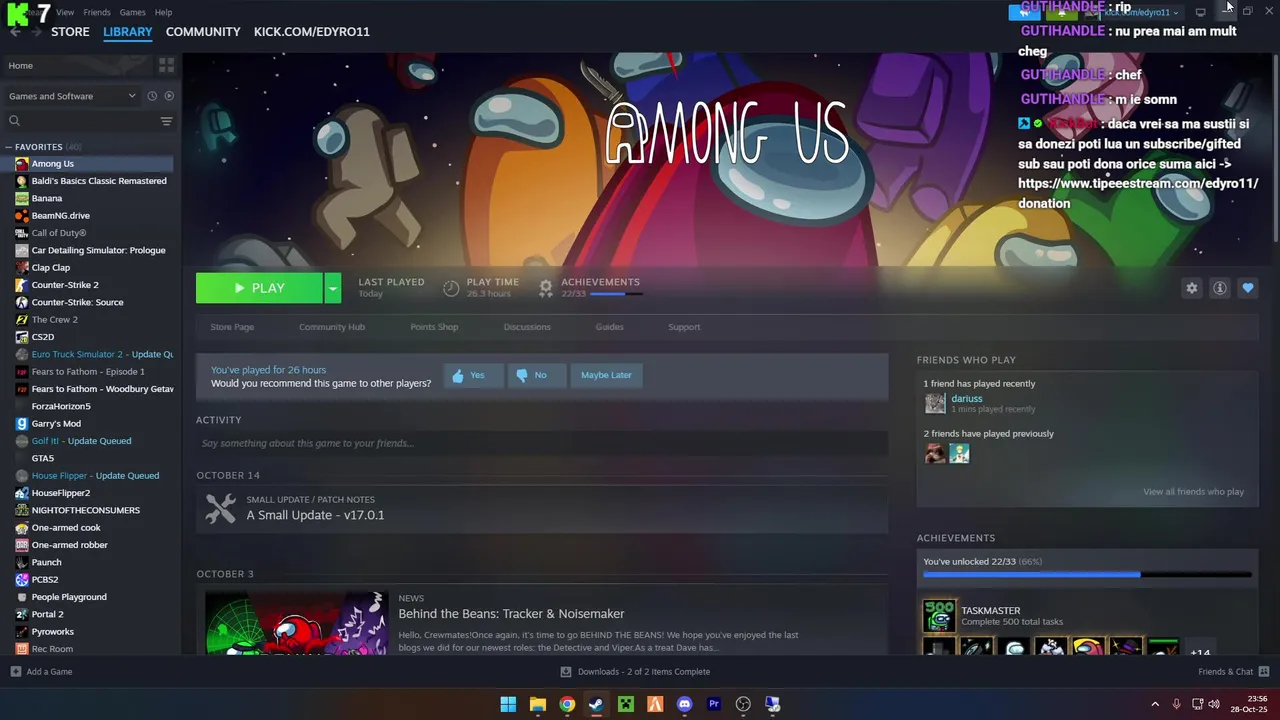Open Discord from the taskbar
1280x720 pixels.
click(684, 704)
